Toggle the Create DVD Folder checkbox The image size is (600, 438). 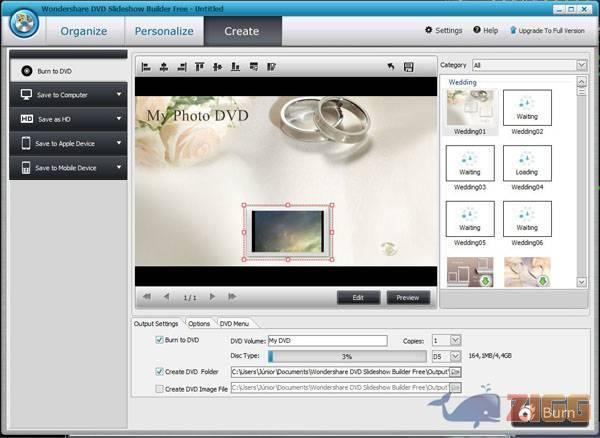(159, 371)
